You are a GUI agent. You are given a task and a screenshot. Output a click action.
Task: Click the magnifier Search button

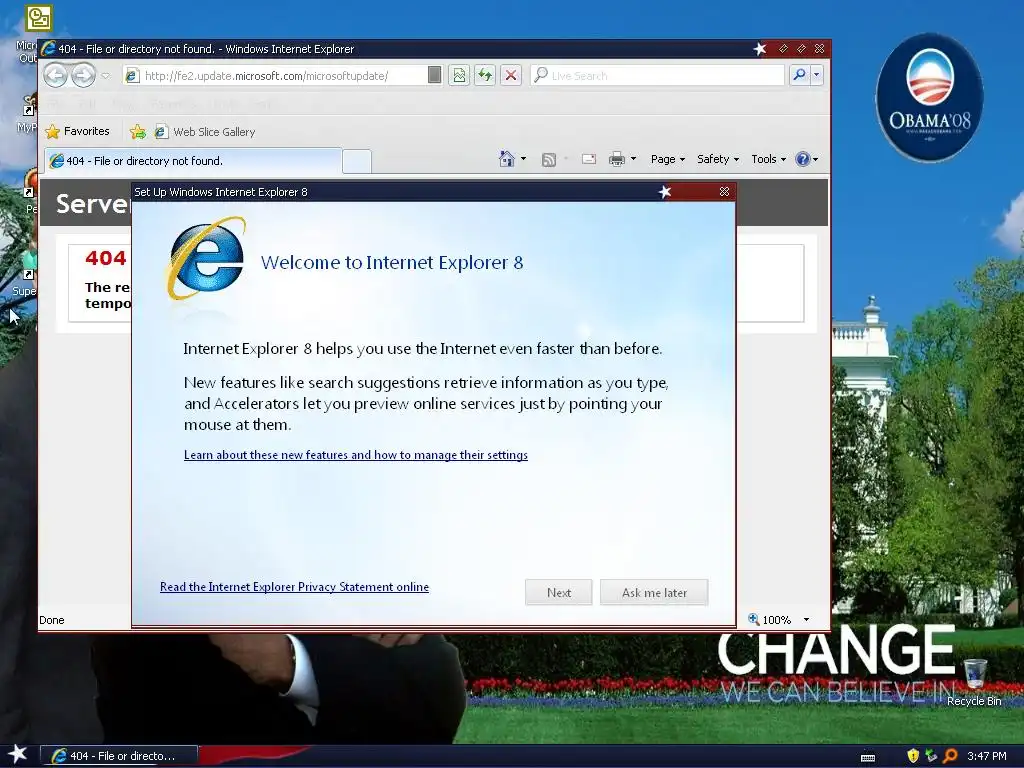click(x=799, y=75)
